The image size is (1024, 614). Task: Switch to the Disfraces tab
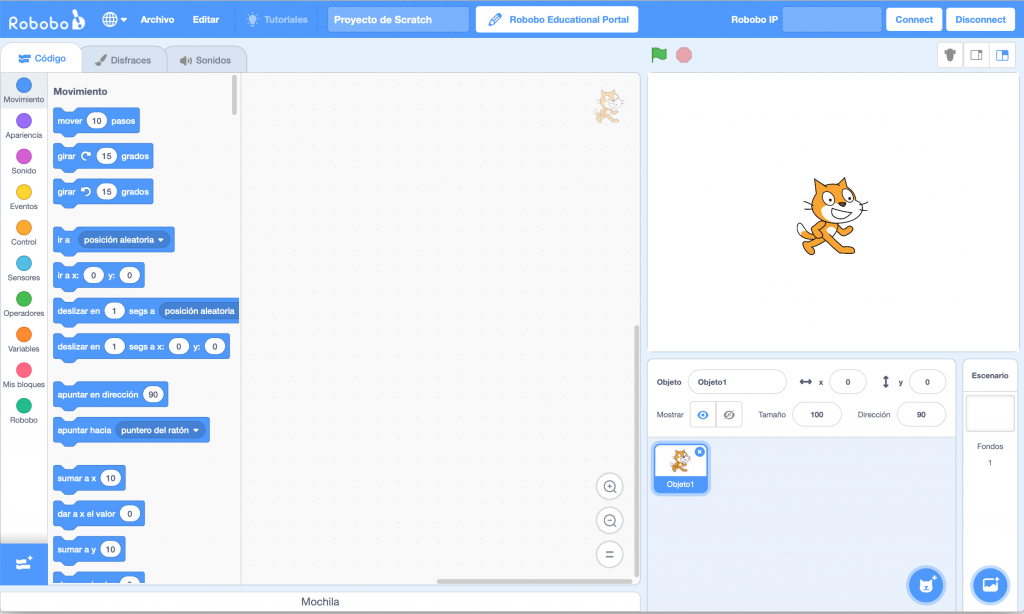coord(123,60)
